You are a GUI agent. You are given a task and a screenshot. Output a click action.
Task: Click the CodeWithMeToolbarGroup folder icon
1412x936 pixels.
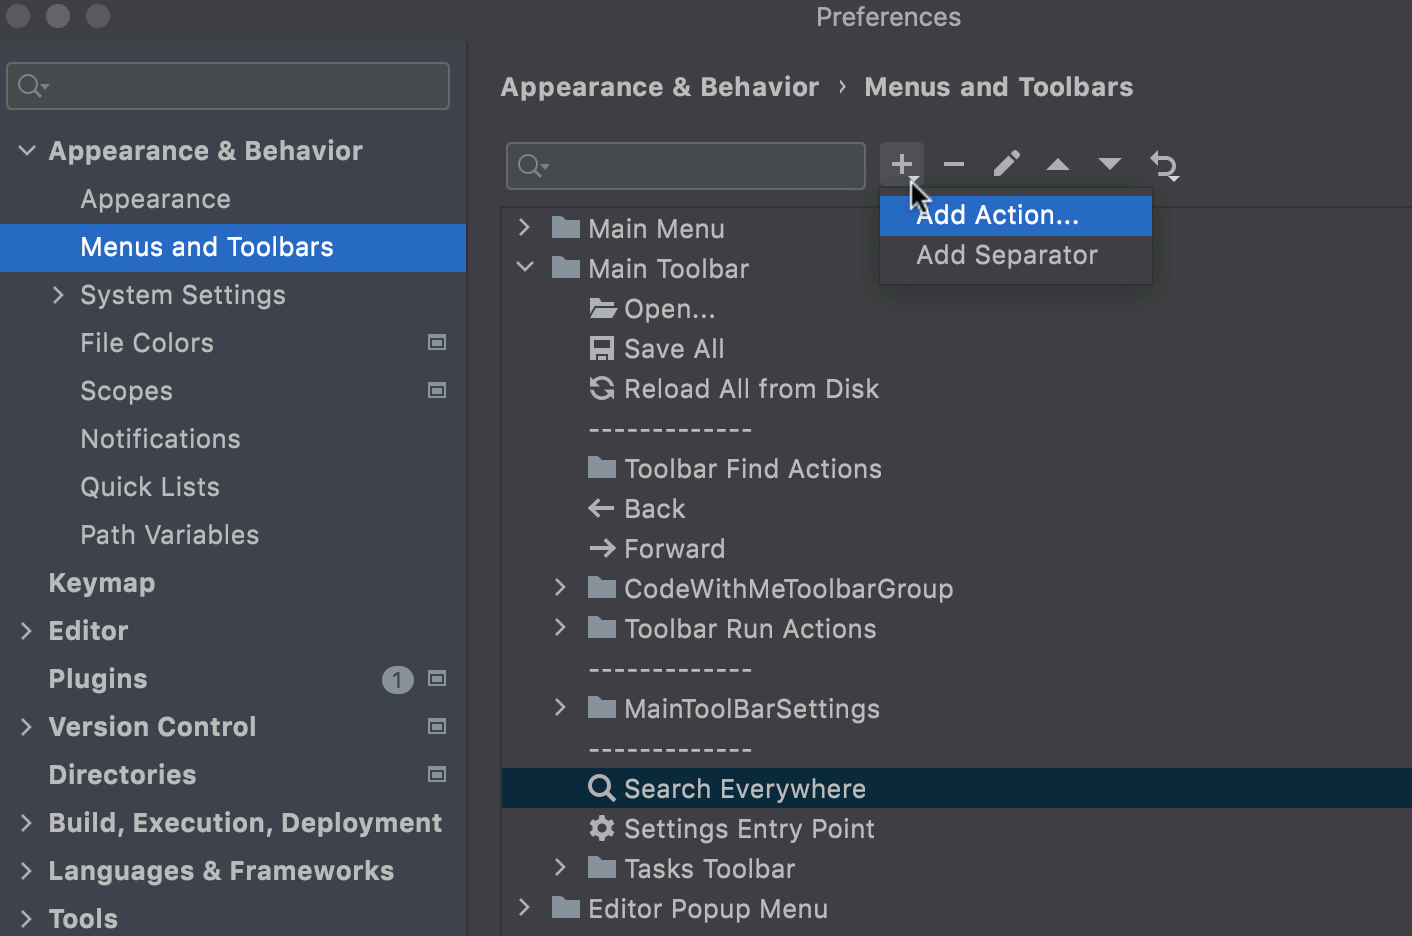click(602, 588)
